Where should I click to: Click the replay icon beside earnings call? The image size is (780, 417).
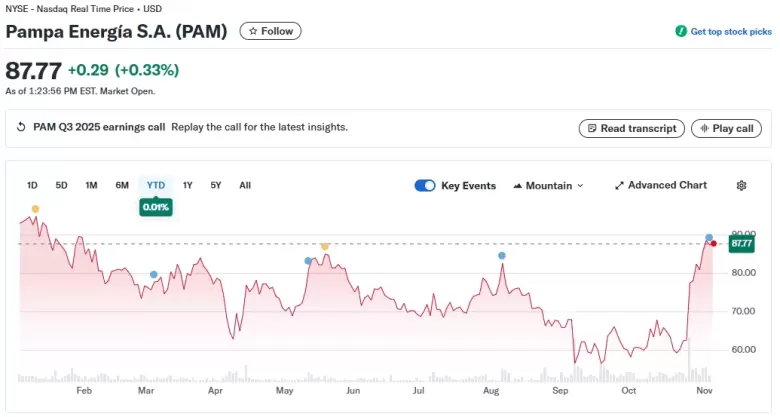21,127
